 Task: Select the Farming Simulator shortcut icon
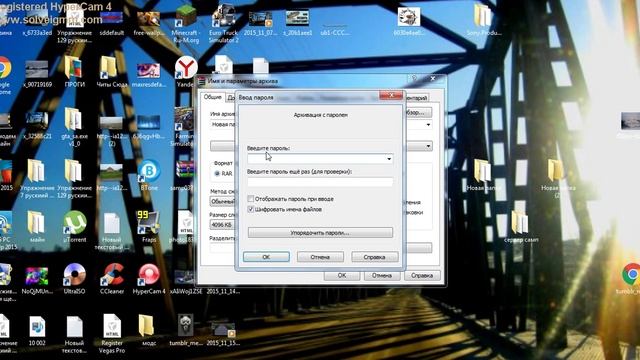(184, 120)
